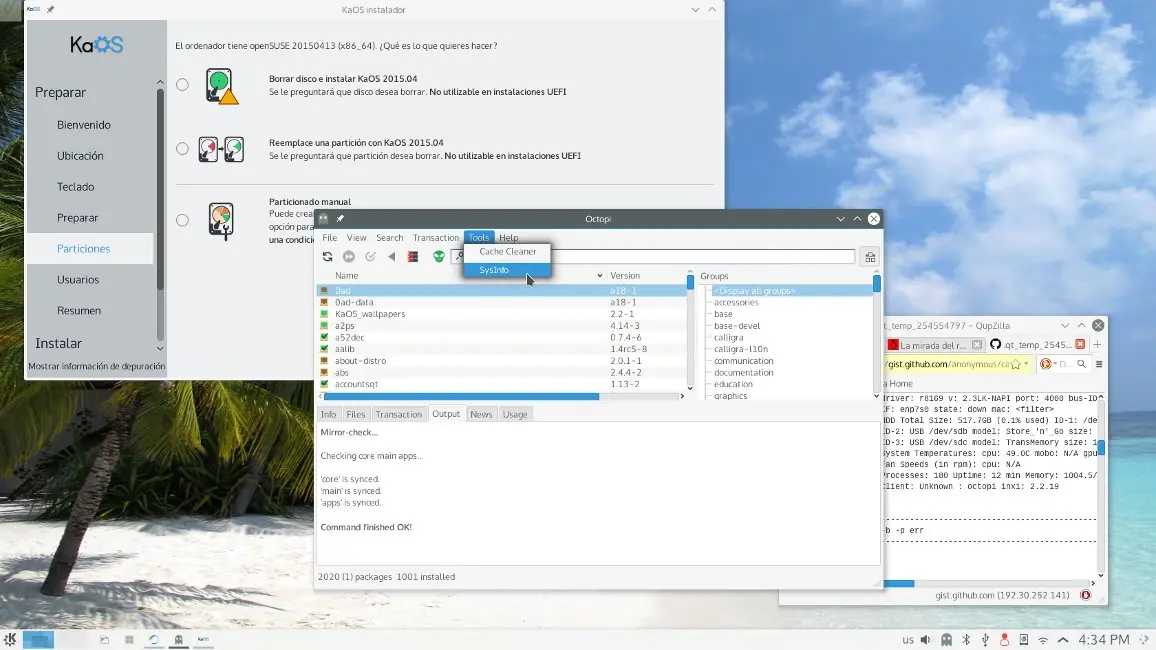Click the USB device tray icon
Viewport: 1156px width, 650px height.
point(985,640)
